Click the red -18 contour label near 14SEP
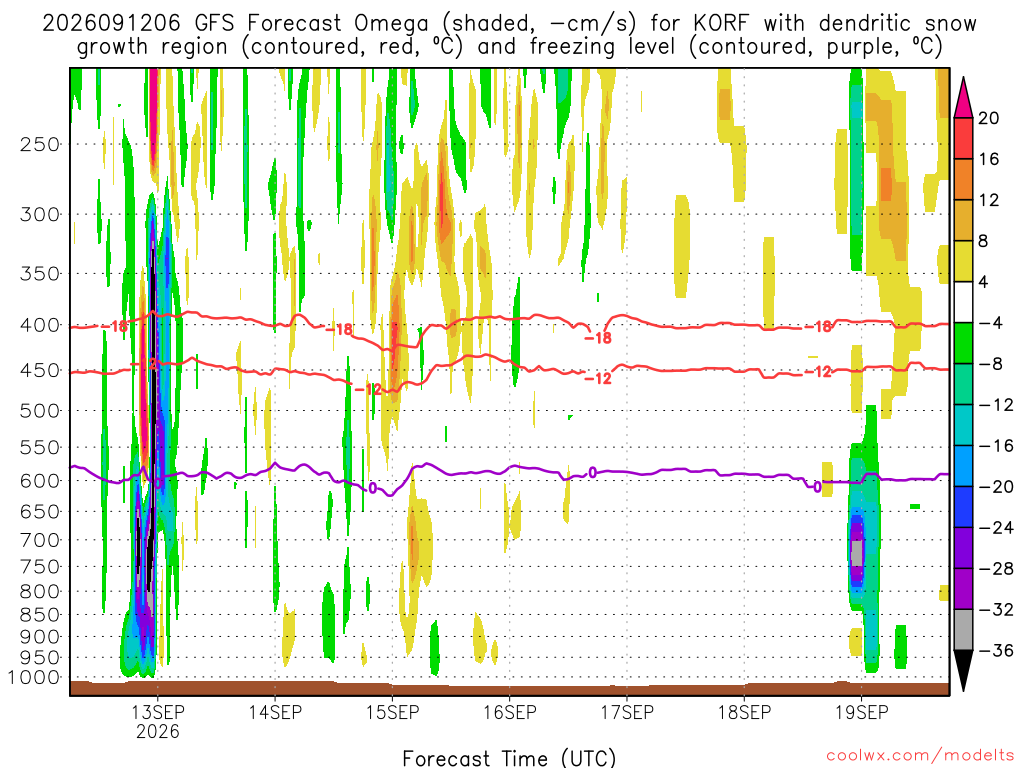Image resolution: width=1024 pixels, height=768 pixels. [338, 329]
